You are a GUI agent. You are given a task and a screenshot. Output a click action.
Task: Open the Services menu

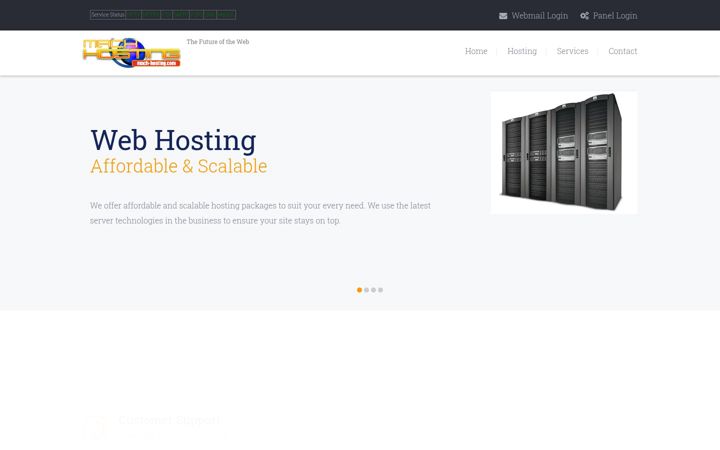click(x=572, y=51)
